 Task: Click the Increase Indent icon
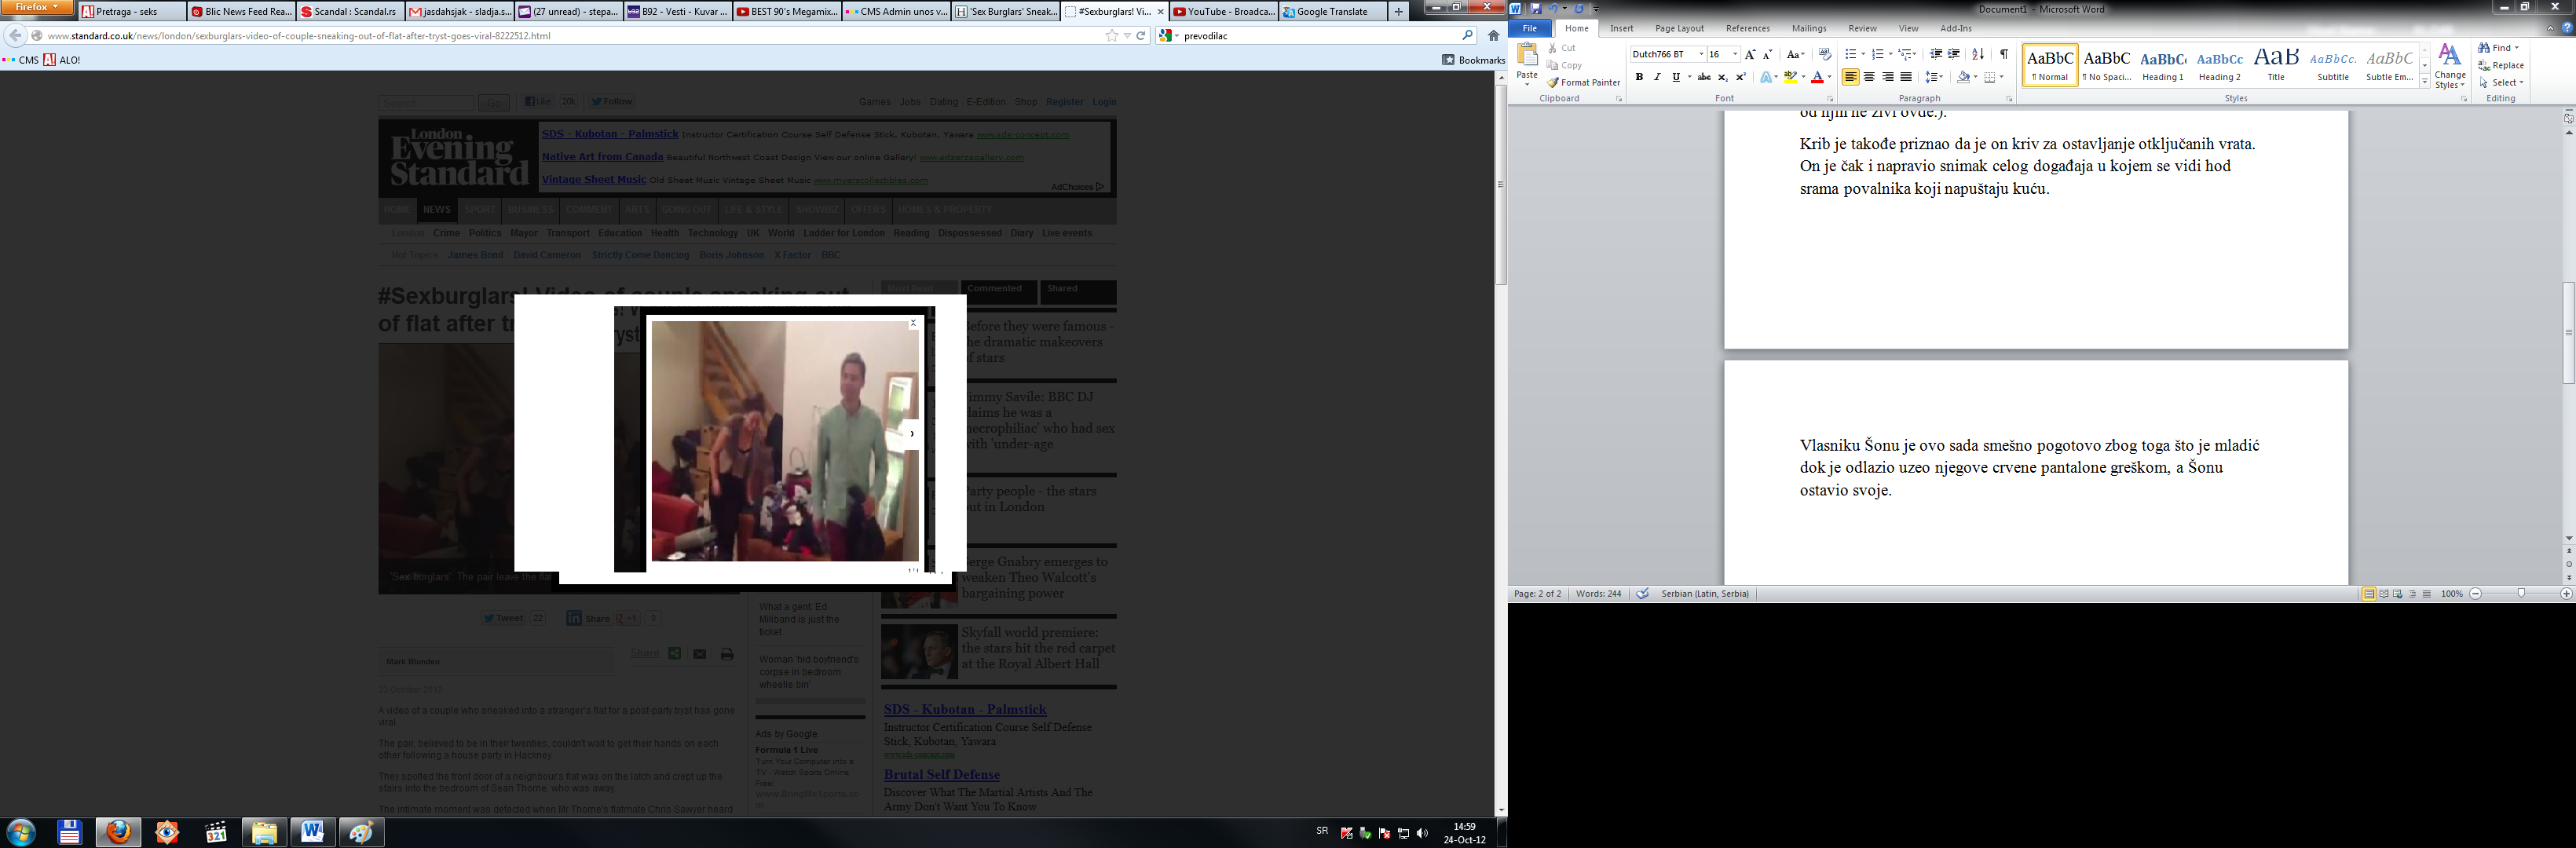point(1954,55)
